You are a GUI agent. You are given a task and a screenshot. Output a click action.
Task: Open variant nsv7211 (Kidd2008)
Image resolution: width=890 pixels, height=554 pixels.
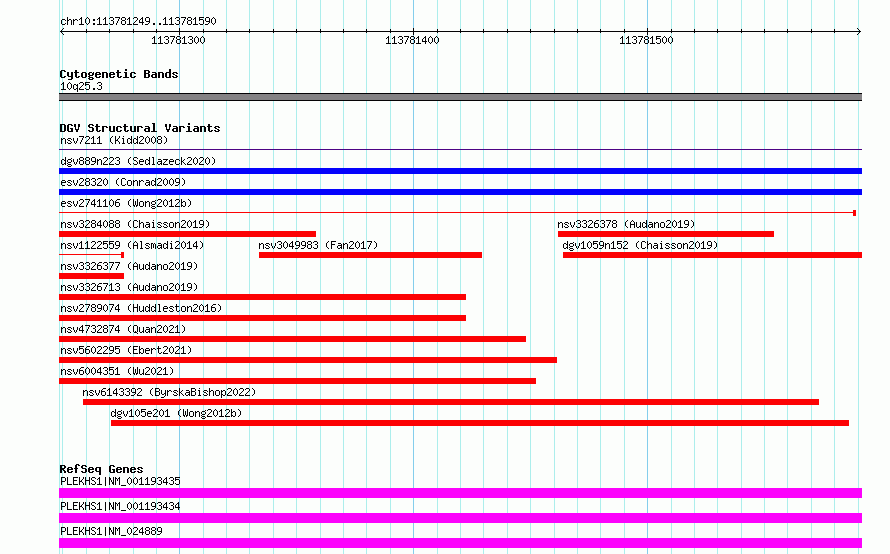pos(114,140)
